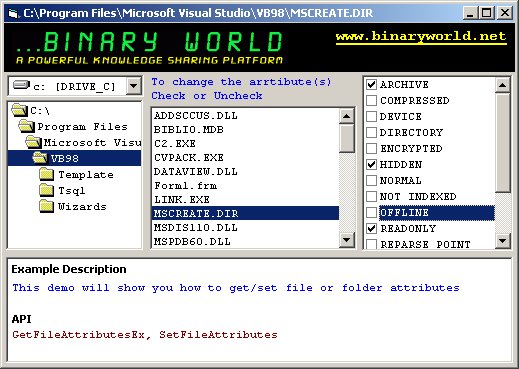Click the Wizards folder icon
This screenshot has height=369, width=519.
(x=46, y=206)
